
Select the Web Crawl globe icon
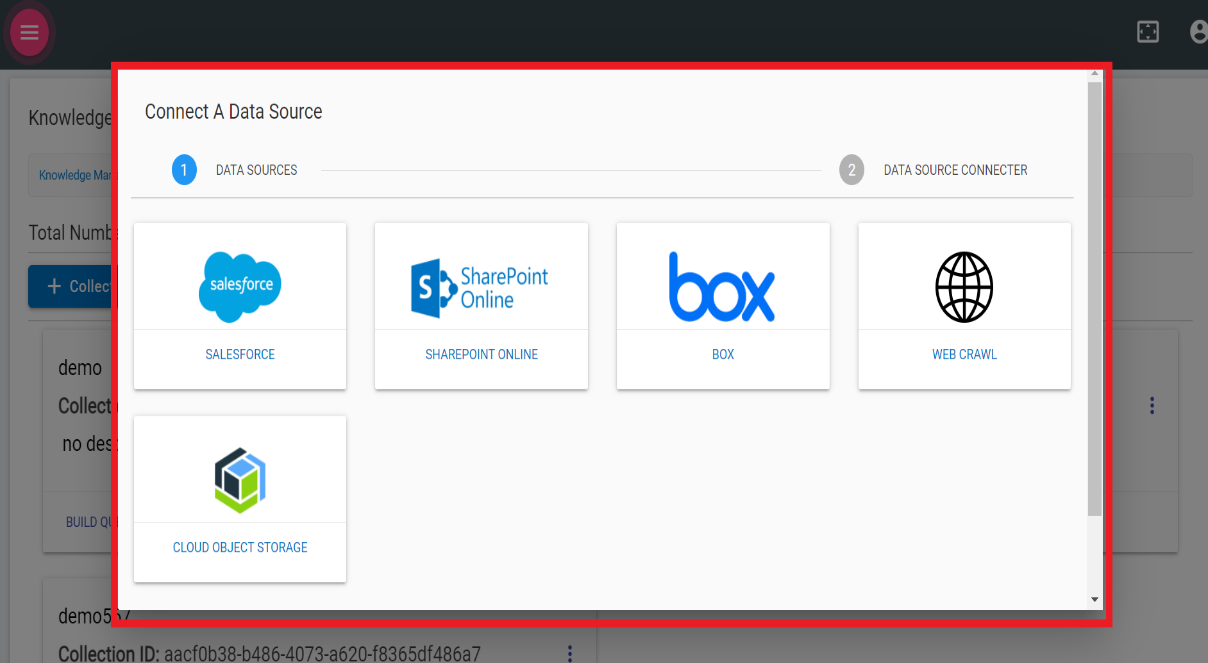[964, 287]
